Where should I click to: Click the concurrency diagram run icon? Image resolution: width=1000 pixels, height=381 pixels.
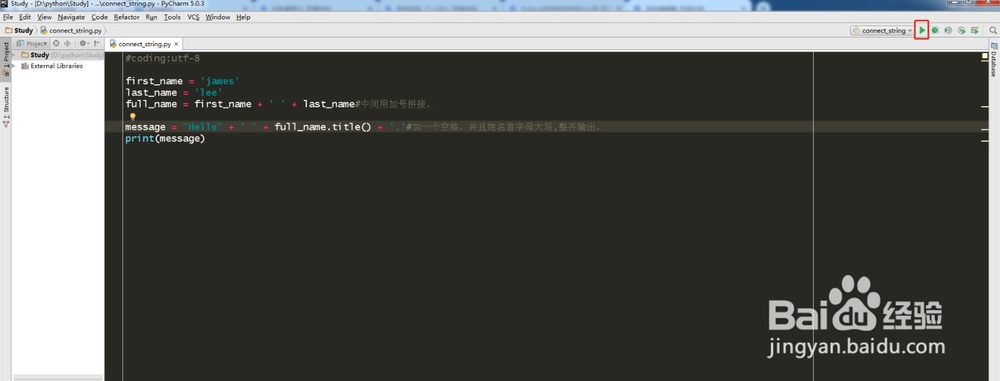[974, 30]
